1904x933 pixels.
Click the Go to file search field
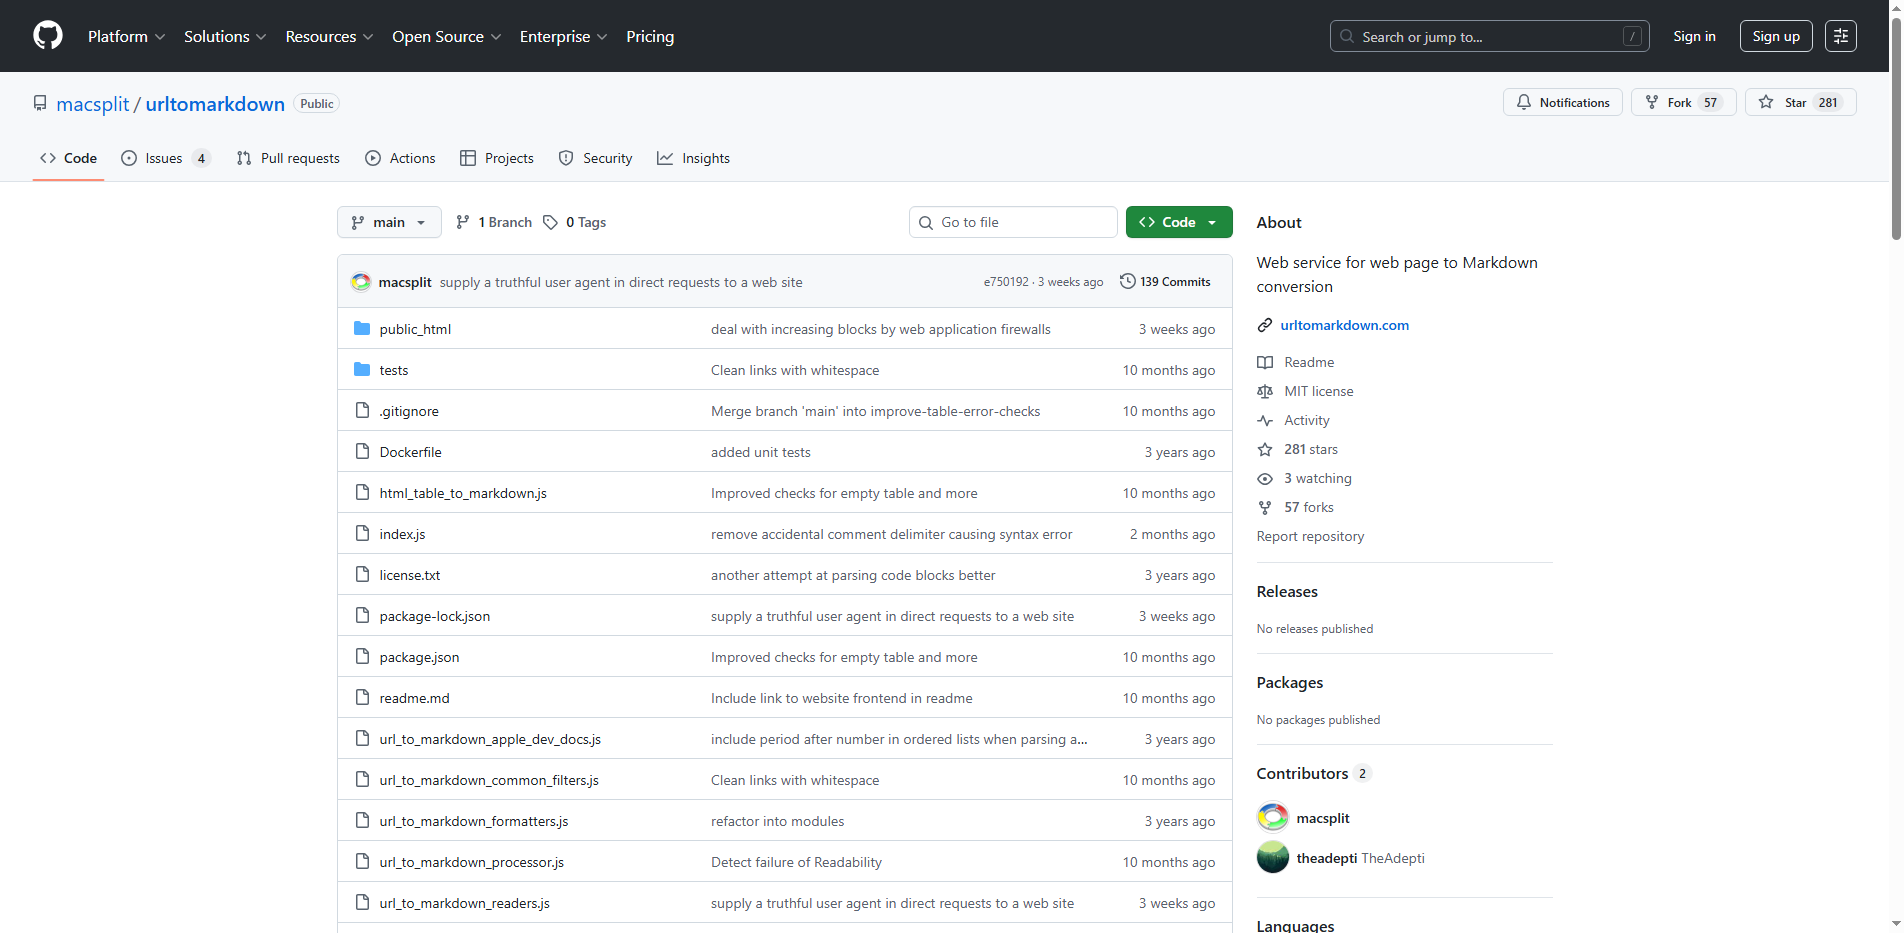point(1012,222)
